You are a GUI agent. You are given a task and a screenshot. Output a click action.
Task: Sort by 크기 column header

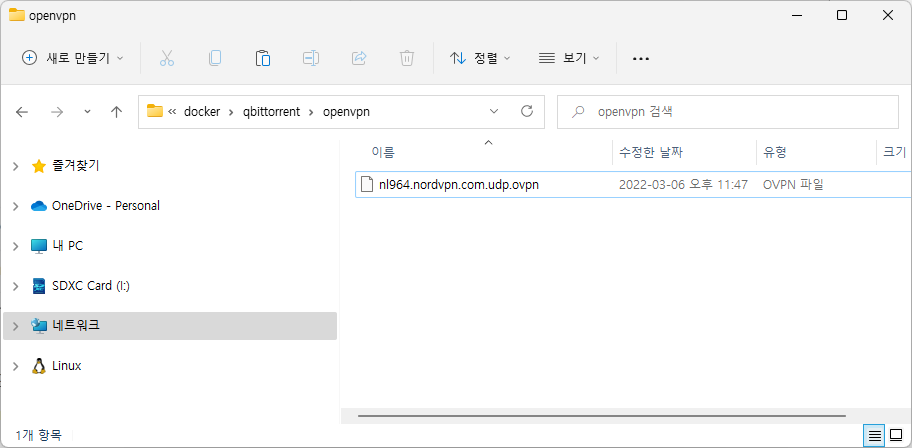click(894, 152)
